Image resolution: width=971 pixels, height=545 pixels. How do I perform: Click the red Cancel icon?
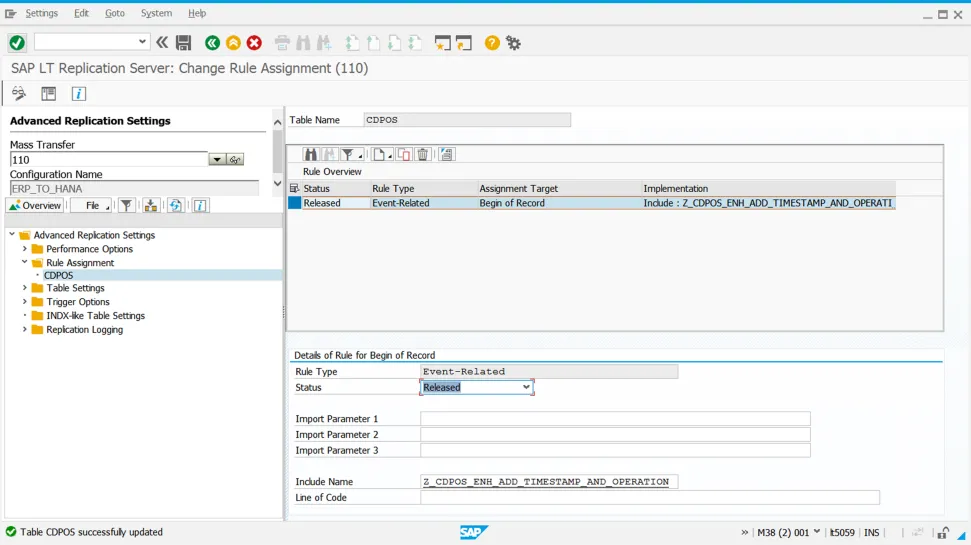[x=254, y=43]
